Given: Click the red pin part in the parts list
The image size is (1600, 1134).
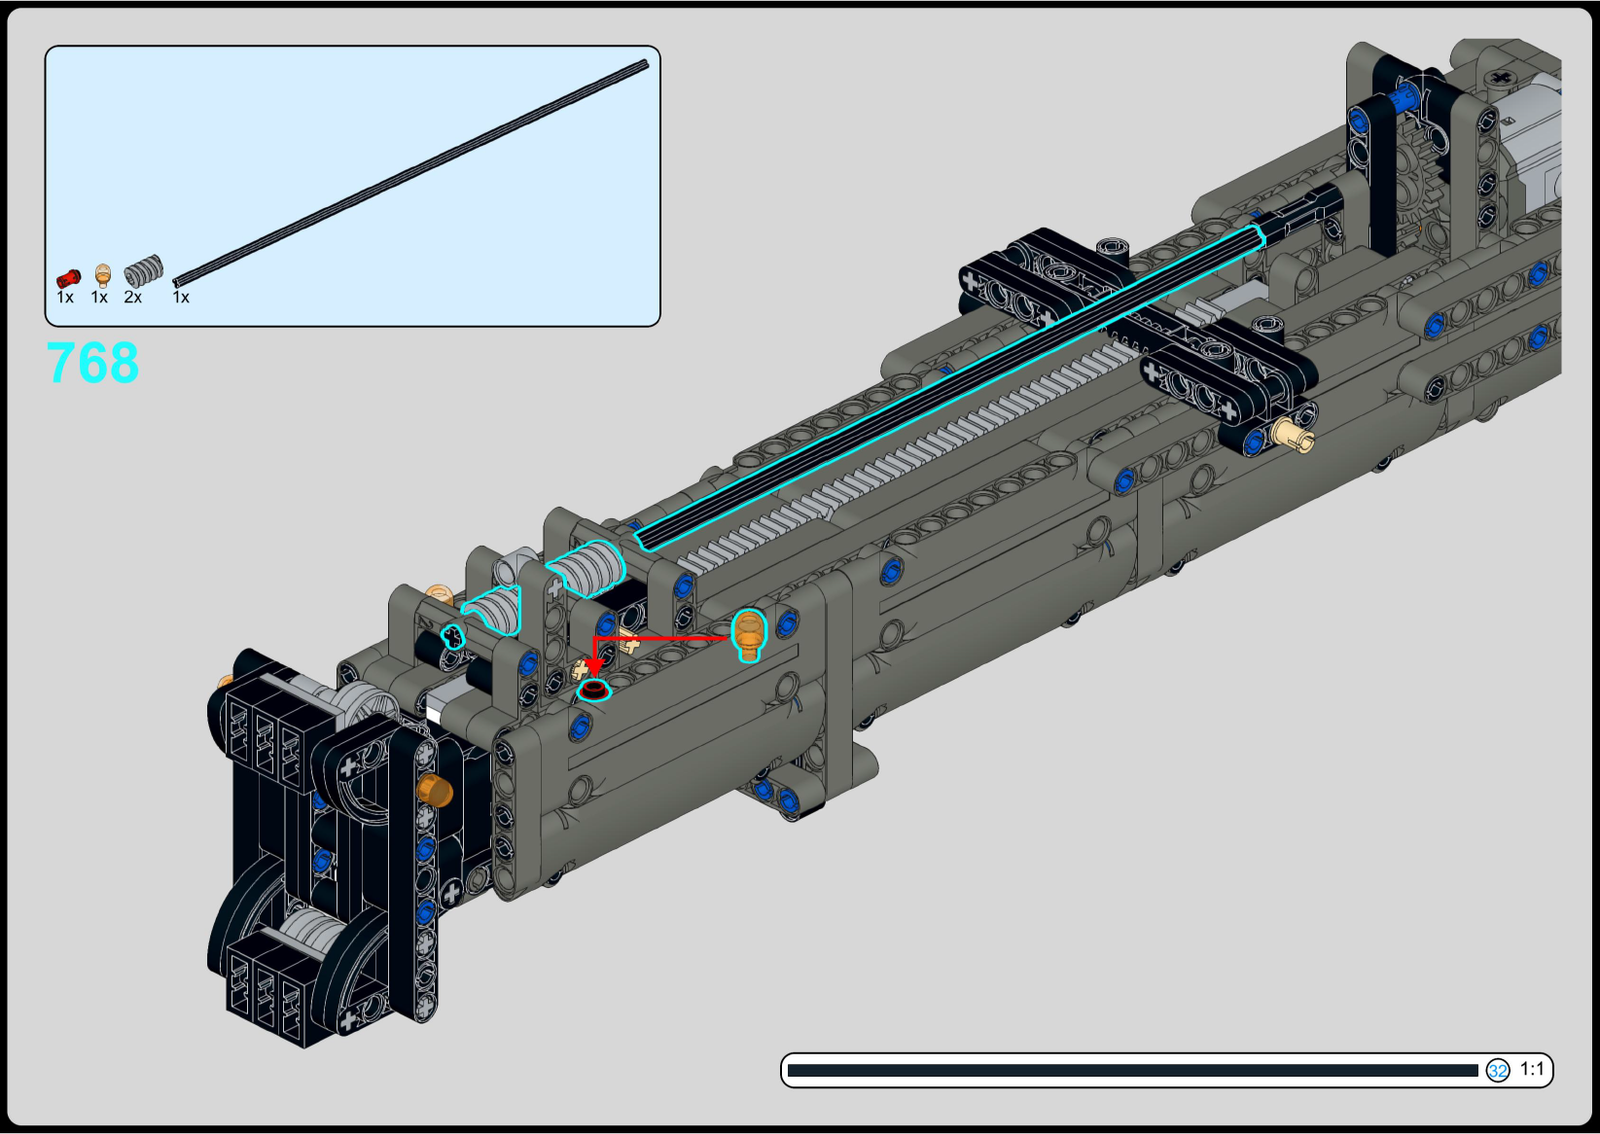Looking at the screenshot, I should [68, 277].
